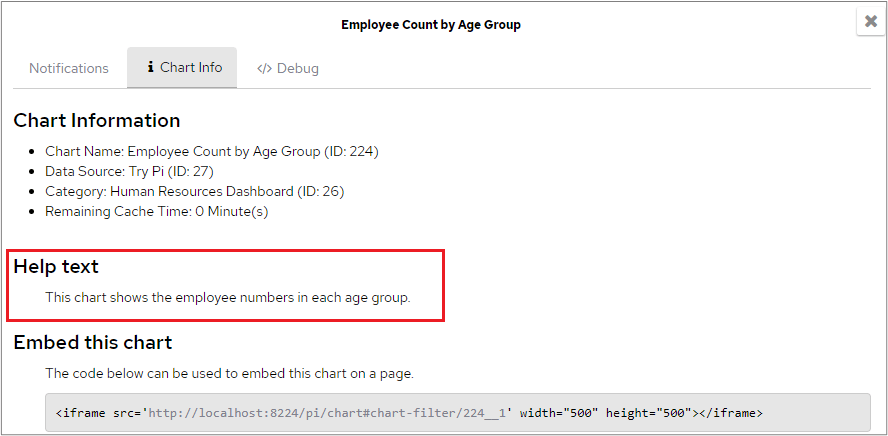This screenshot has height=436, width=888.
Task: Click the dialog title Employee Count by Age Group
Action: pyautogui.click(x=431, y=25)
